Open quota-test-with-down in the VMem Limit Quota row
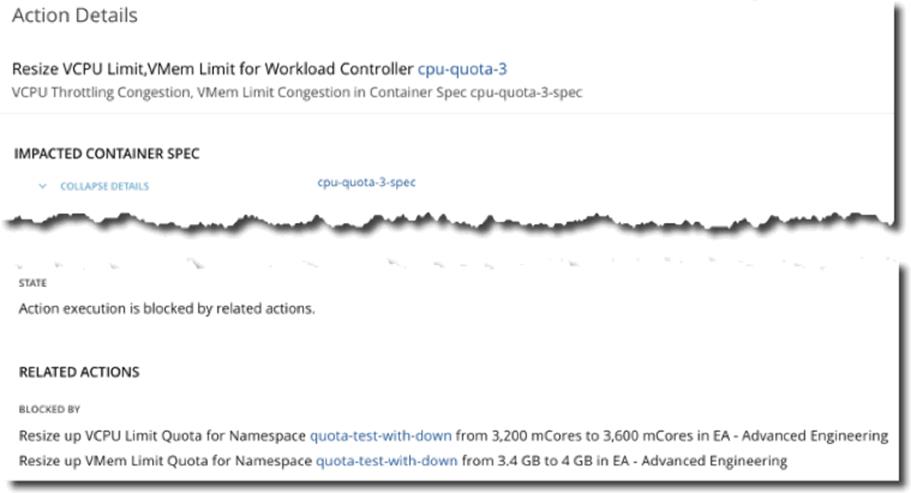Image resolution: width=911 pixels, height=493 pixels. (386, 460)
